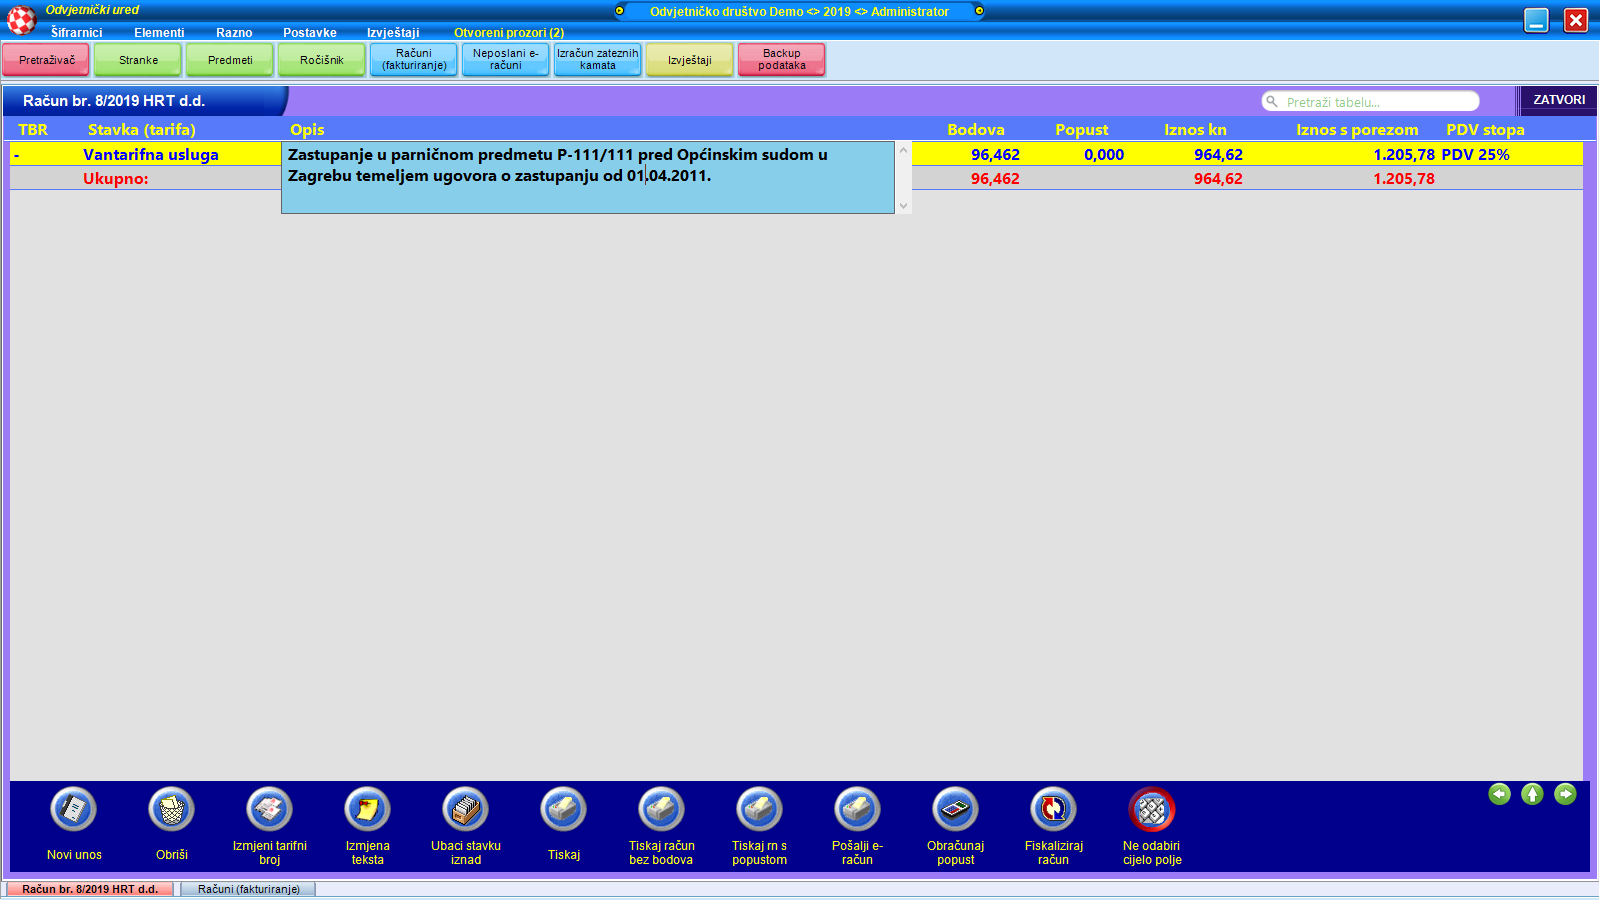This screenshot has width=1600, height=900.
Task: Toggle Ne odabiri cijelo polje option
Action: click(1151, 810)
